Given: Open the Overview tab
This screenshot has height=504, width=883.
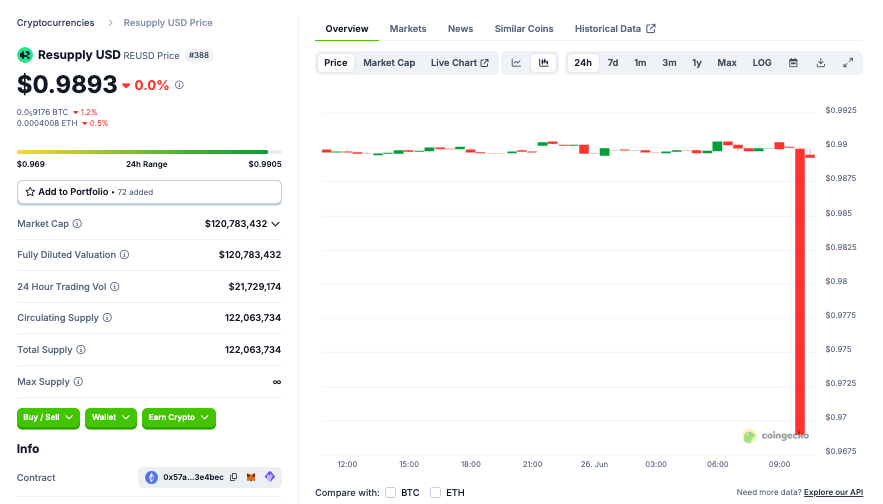Looking at the screenshot, I should pyautogui.click(x=347, y=29).
